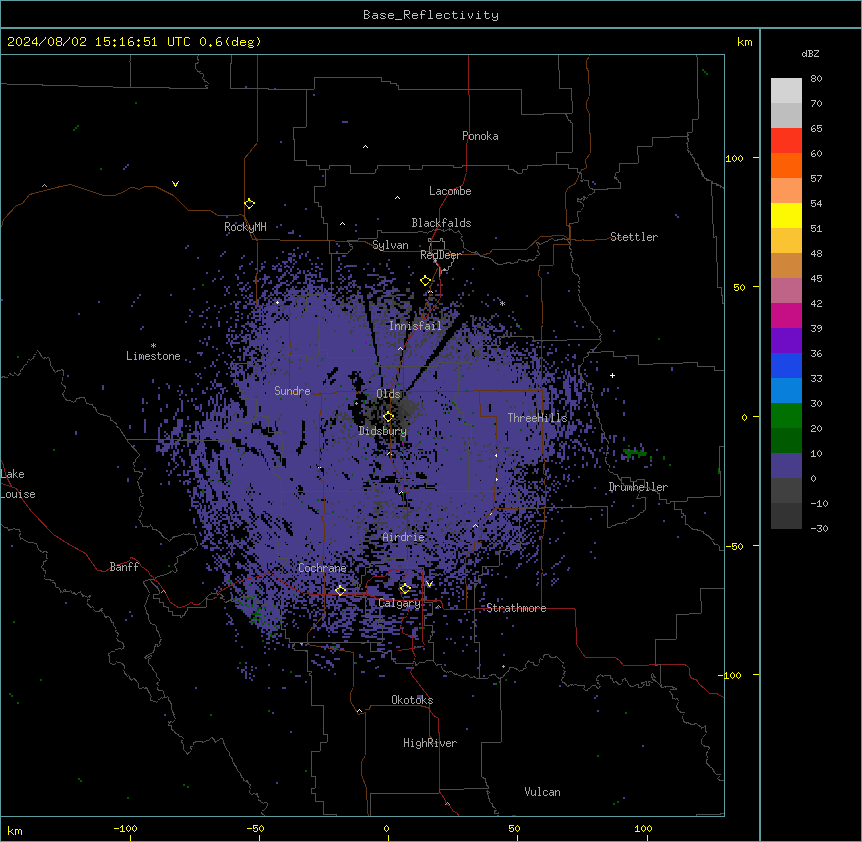The height and width of the screenshot is (842, 862).
Task: Click the Limestone label
Action: (x=153, y=356)
